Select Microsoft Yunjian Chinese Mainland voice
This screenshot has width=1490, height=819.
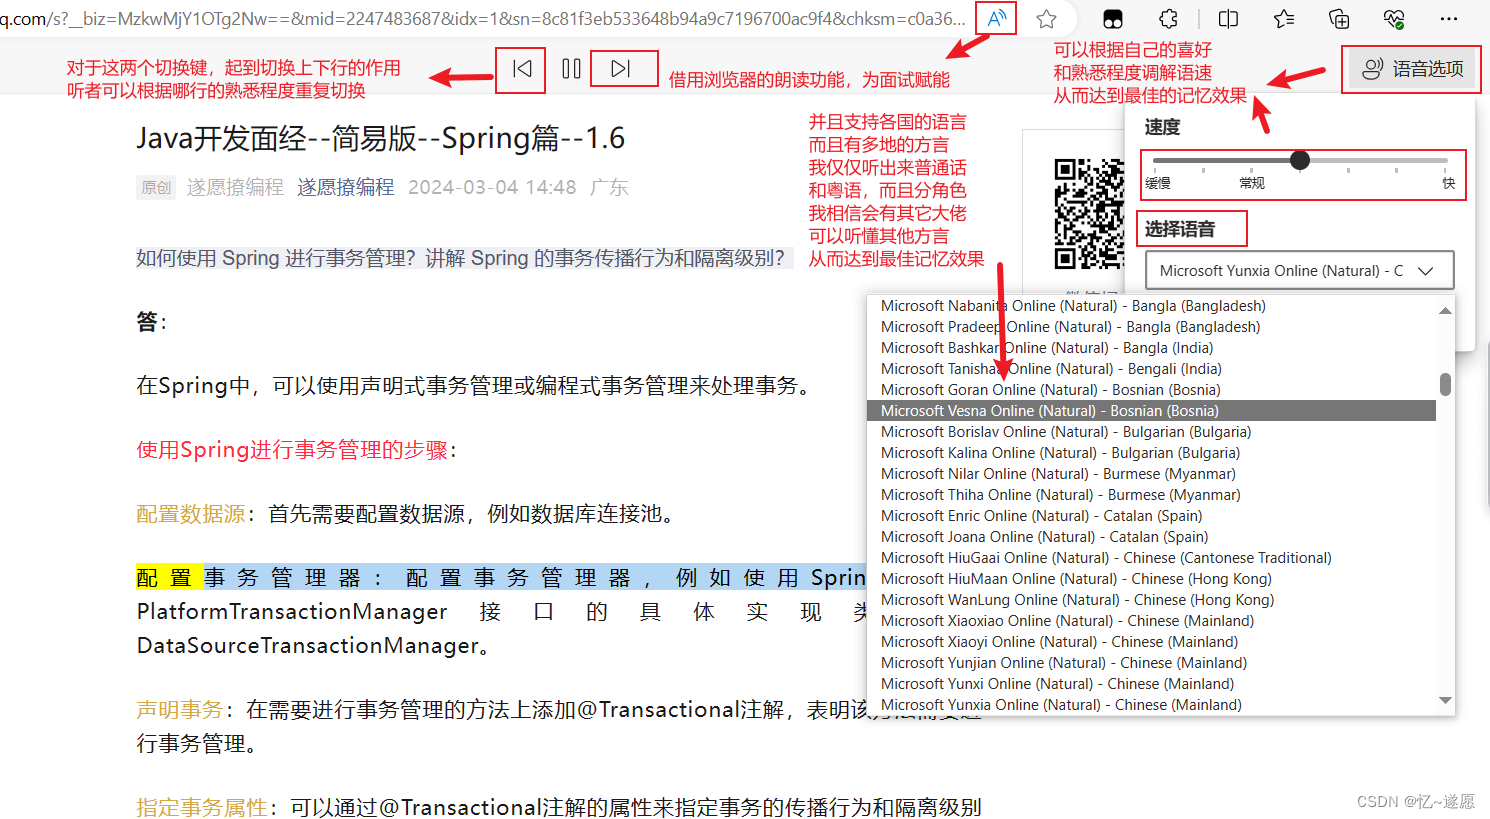pyautogui.click(x=1151, y=663)
